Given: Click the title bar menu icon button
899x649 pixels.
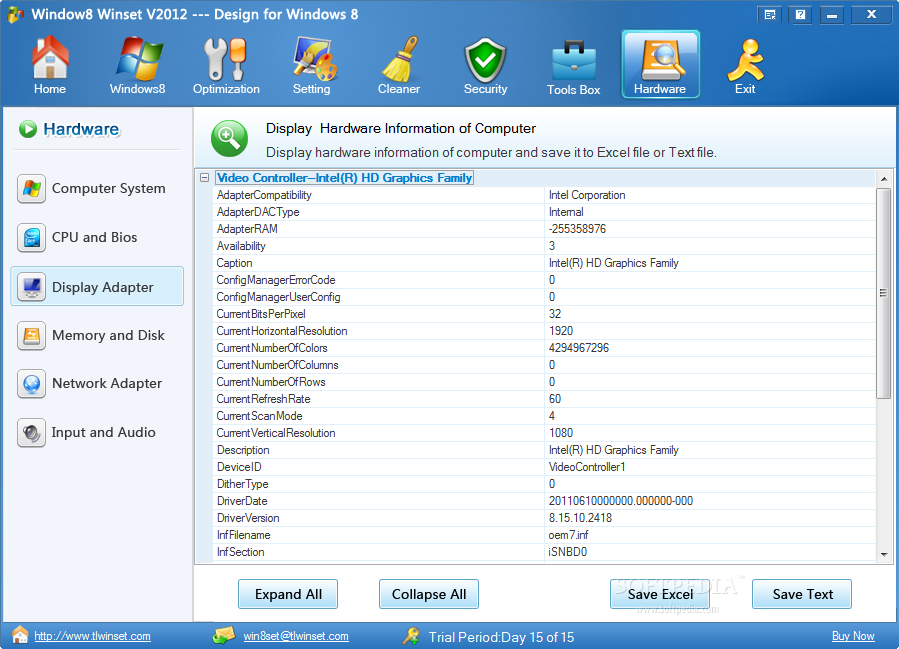Looking at the screenshot, I should pos(770,15).
